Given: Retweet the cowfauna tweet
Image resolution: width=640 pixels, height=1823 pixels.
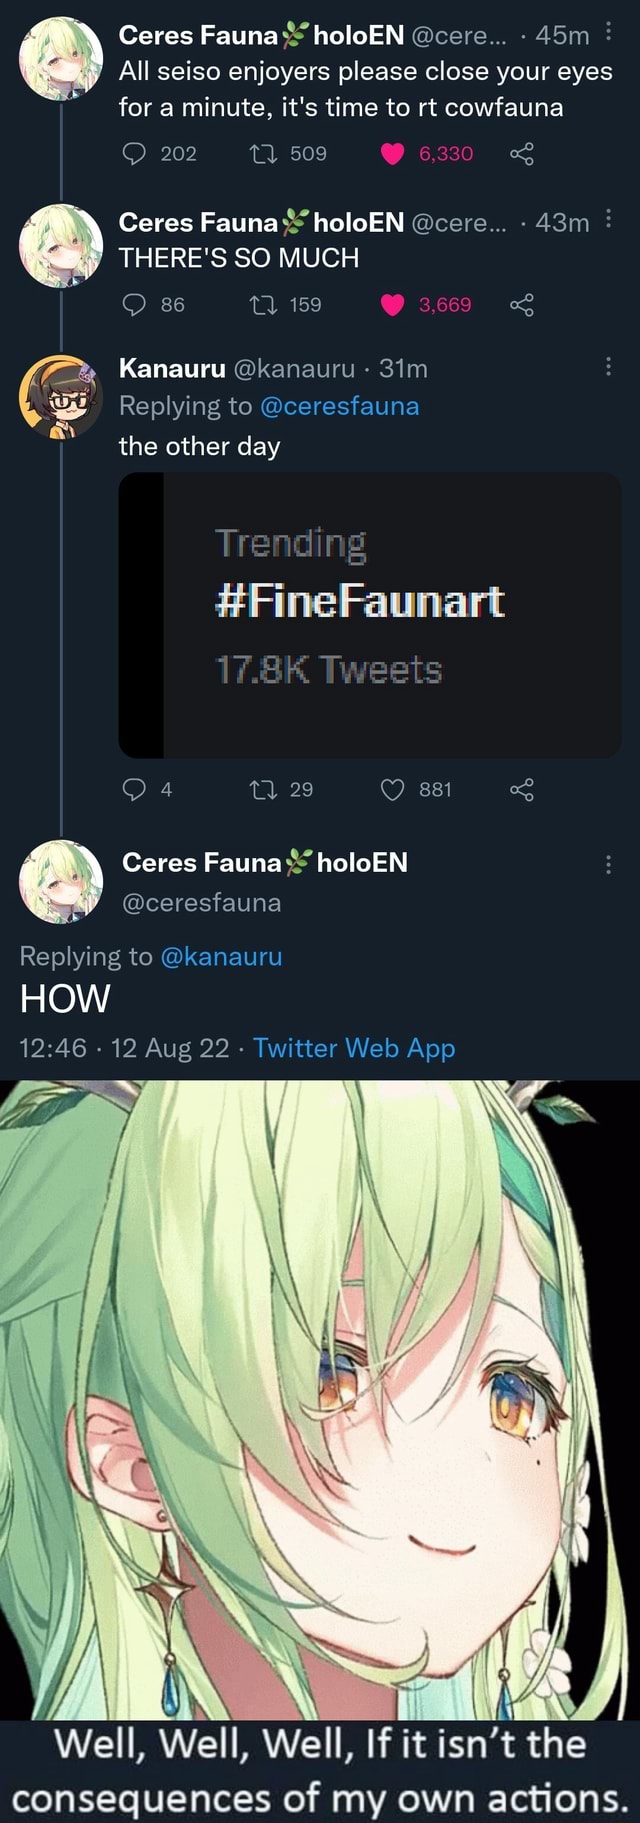Looking at the screenshot, I should (x=263, y=153).
